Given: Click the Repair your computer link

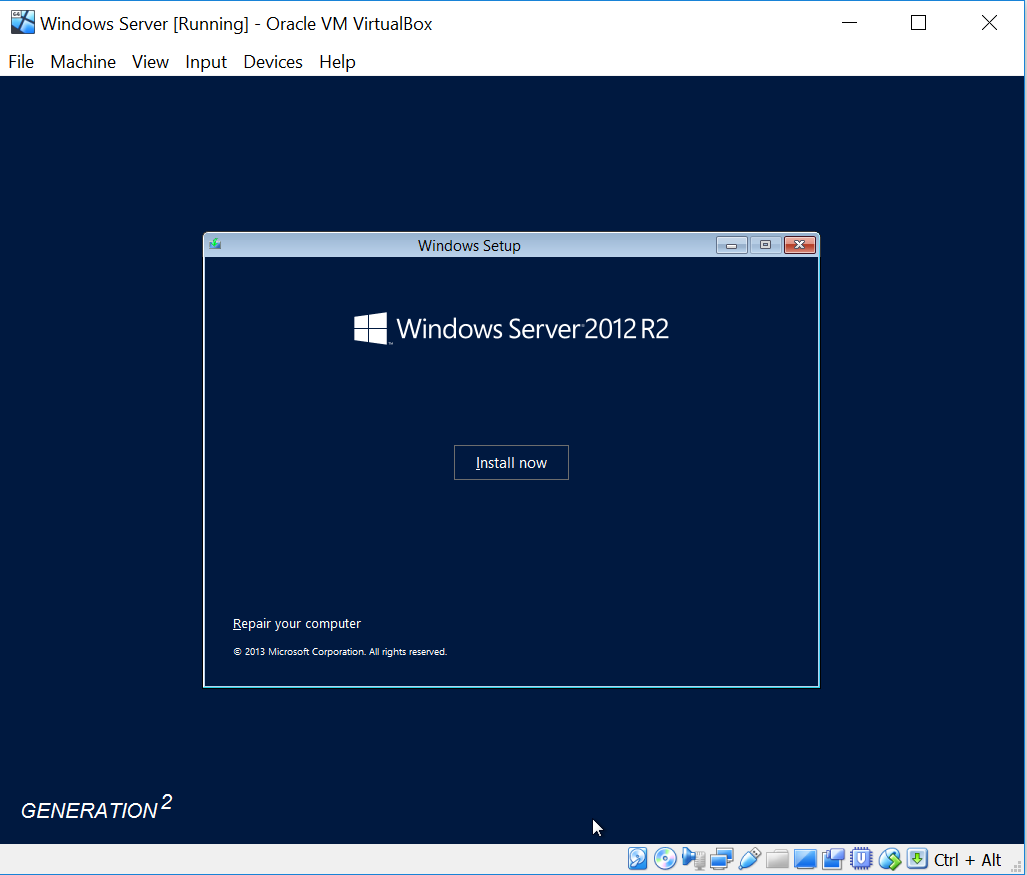Looking at the screenshot, I should click(x=297, y=624).
